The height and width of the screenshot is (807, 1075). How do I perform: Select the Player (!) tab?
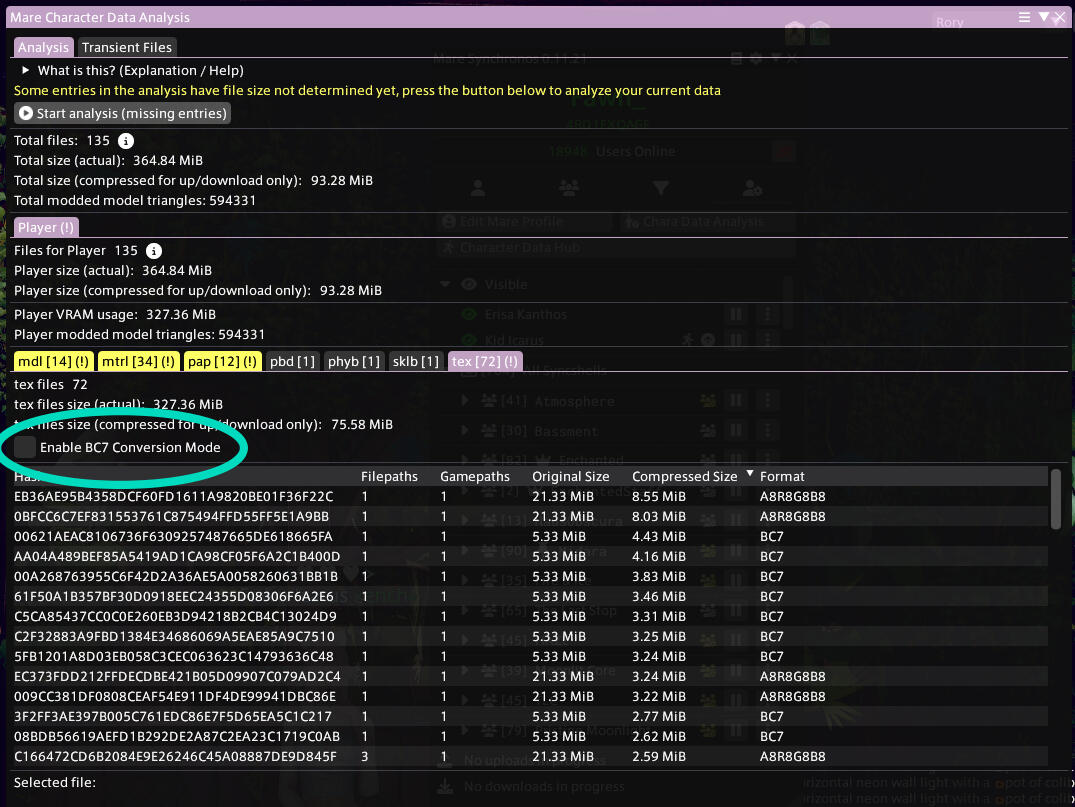46,228
